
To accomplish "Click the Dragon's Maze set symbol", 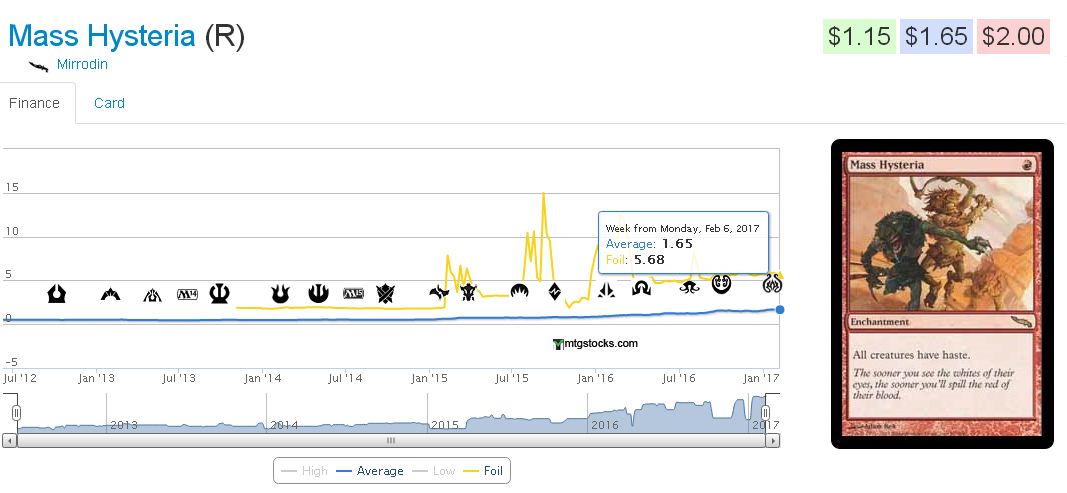I will [152, 295].
